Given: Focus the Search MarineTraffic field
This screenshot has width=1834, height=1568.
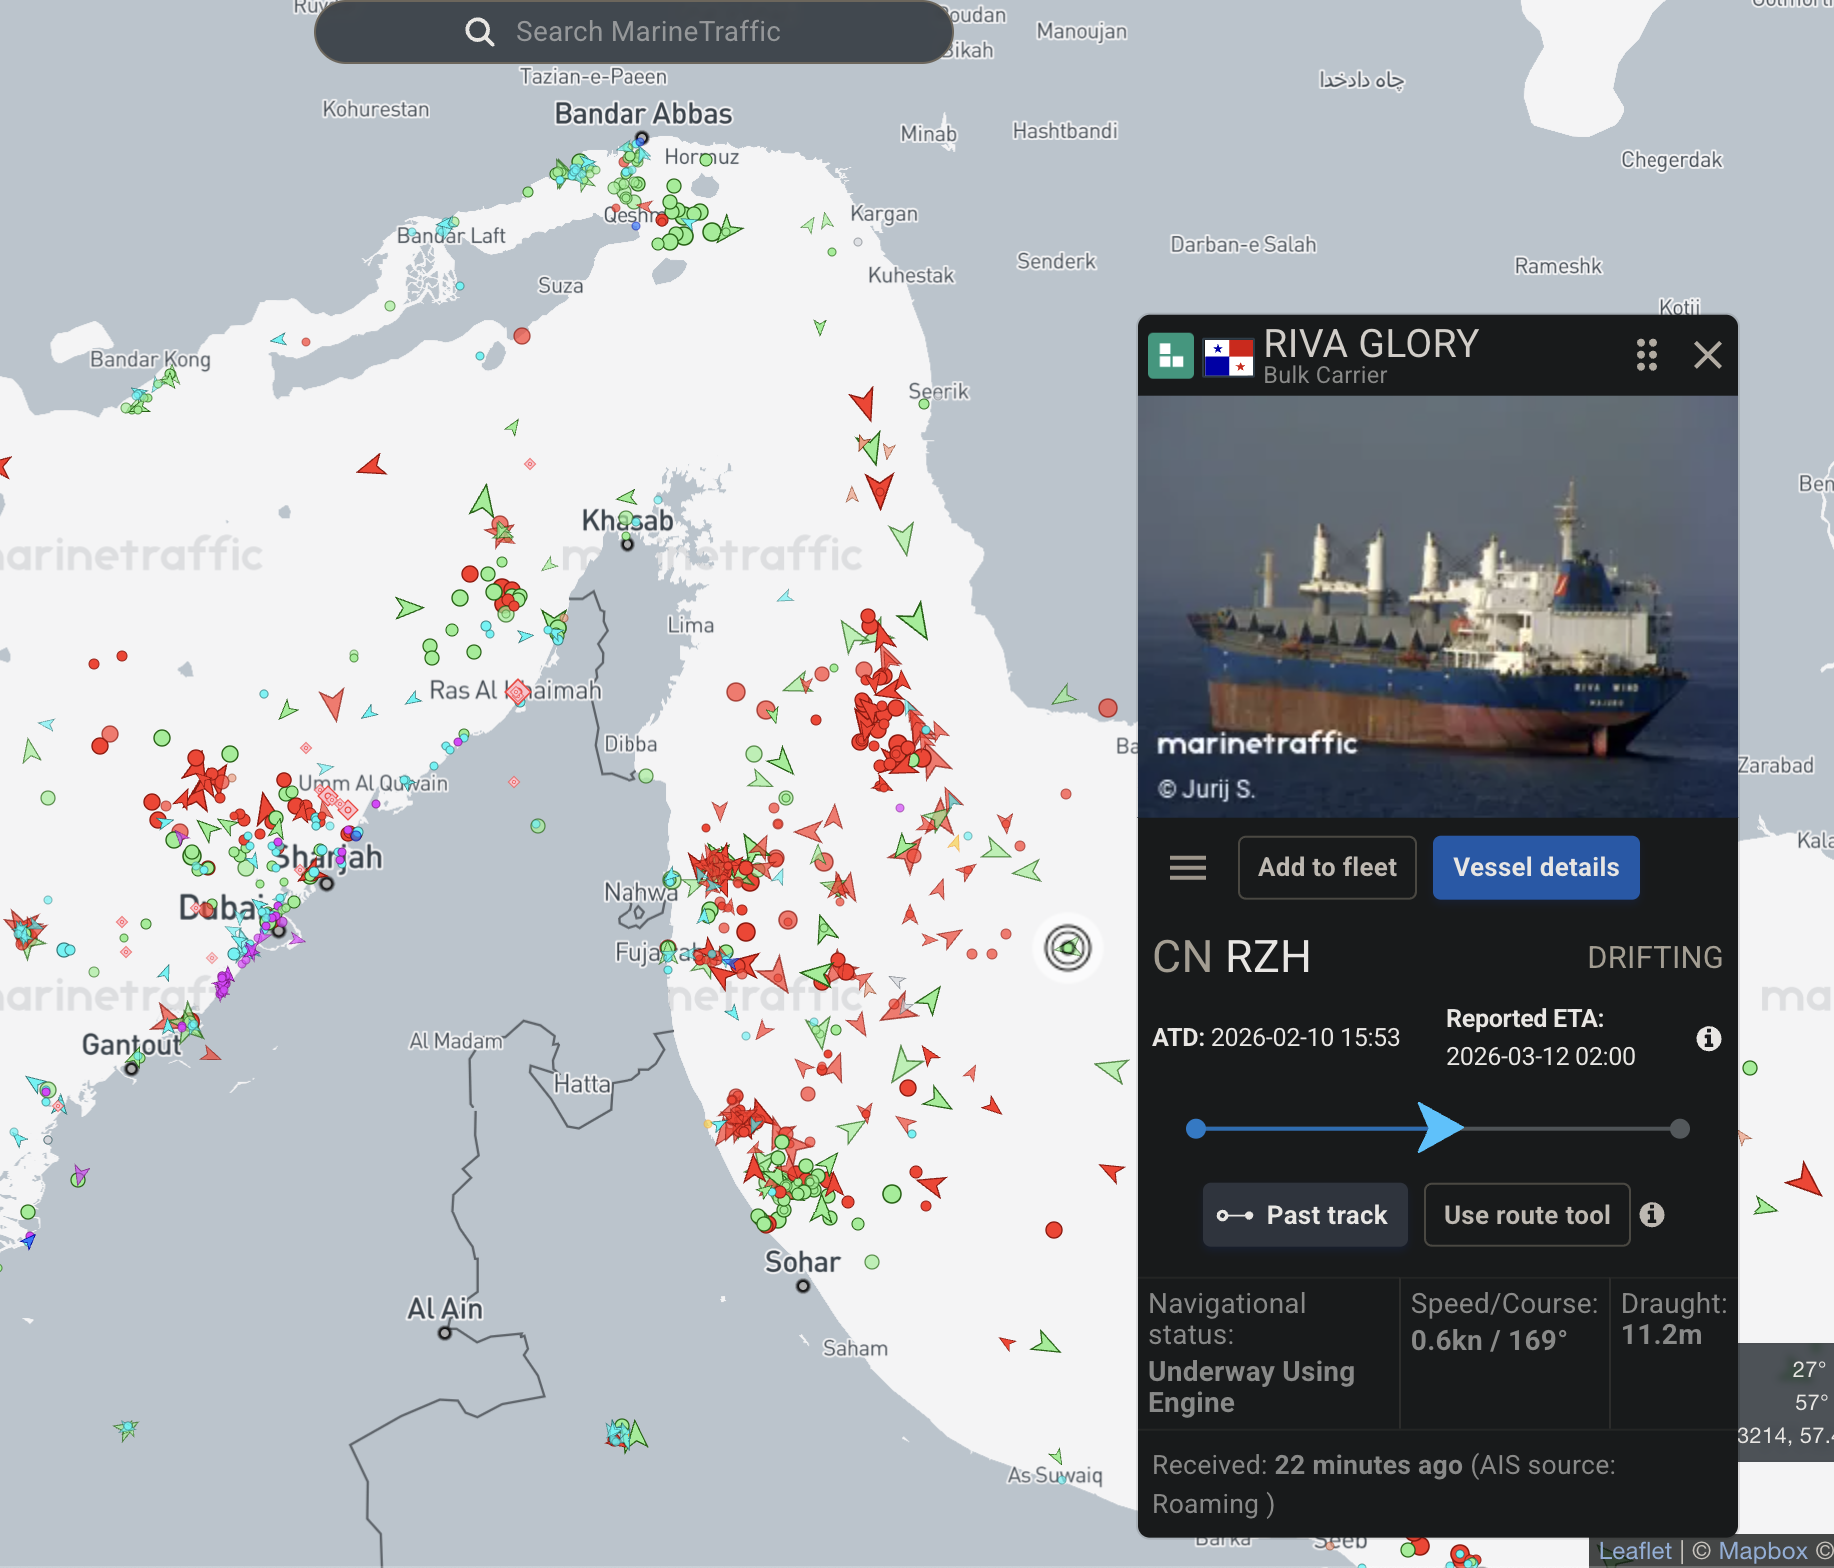Looking at the screenshot, I should [x=634, y=32].
